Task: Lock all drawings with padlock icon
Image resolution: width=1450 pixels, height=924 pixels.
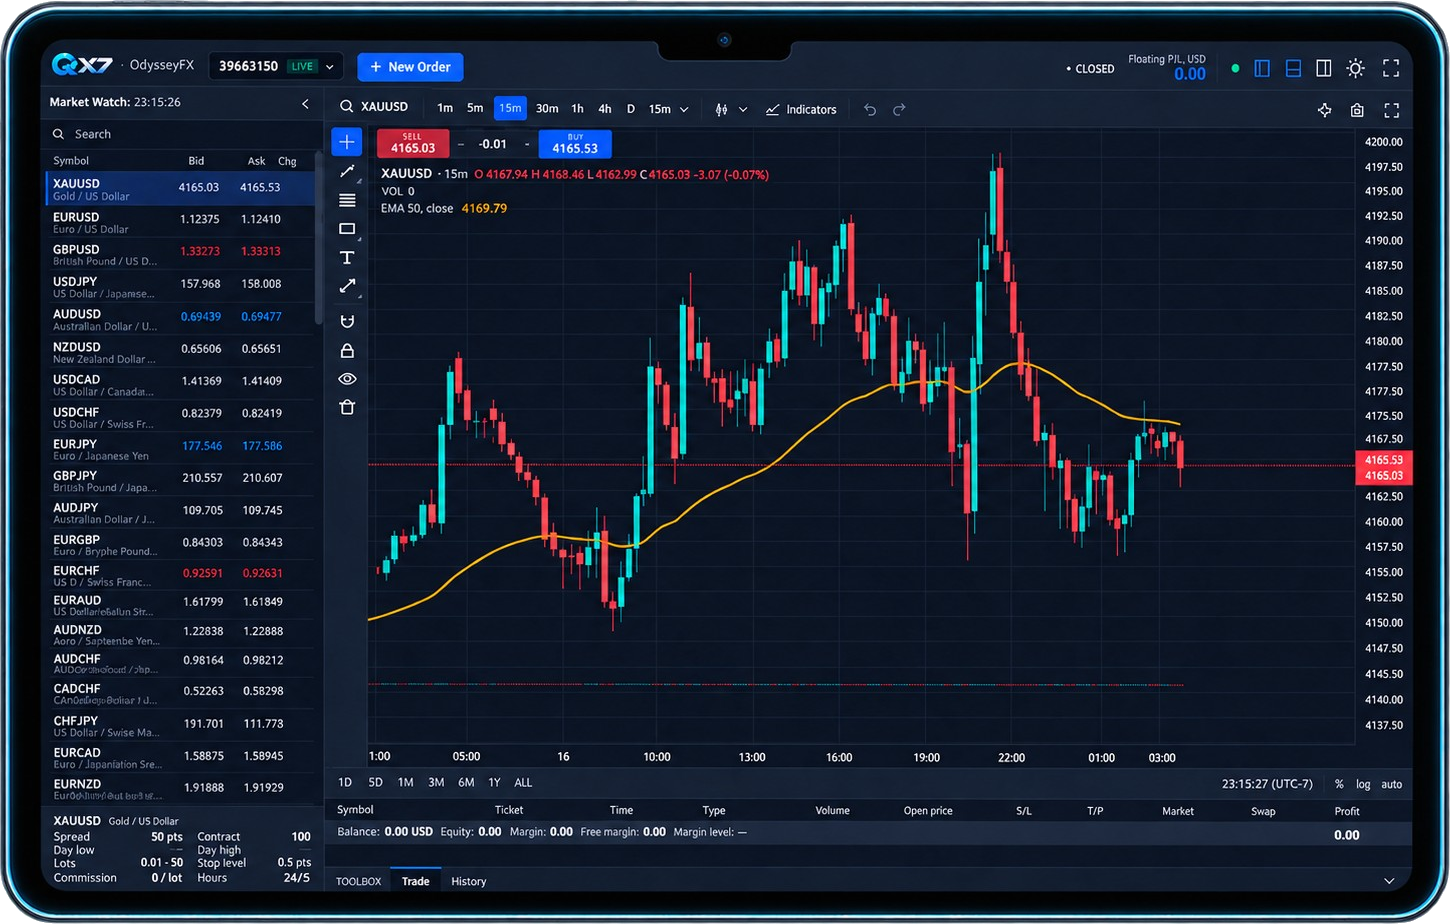Action: click(x=347, y=350)
